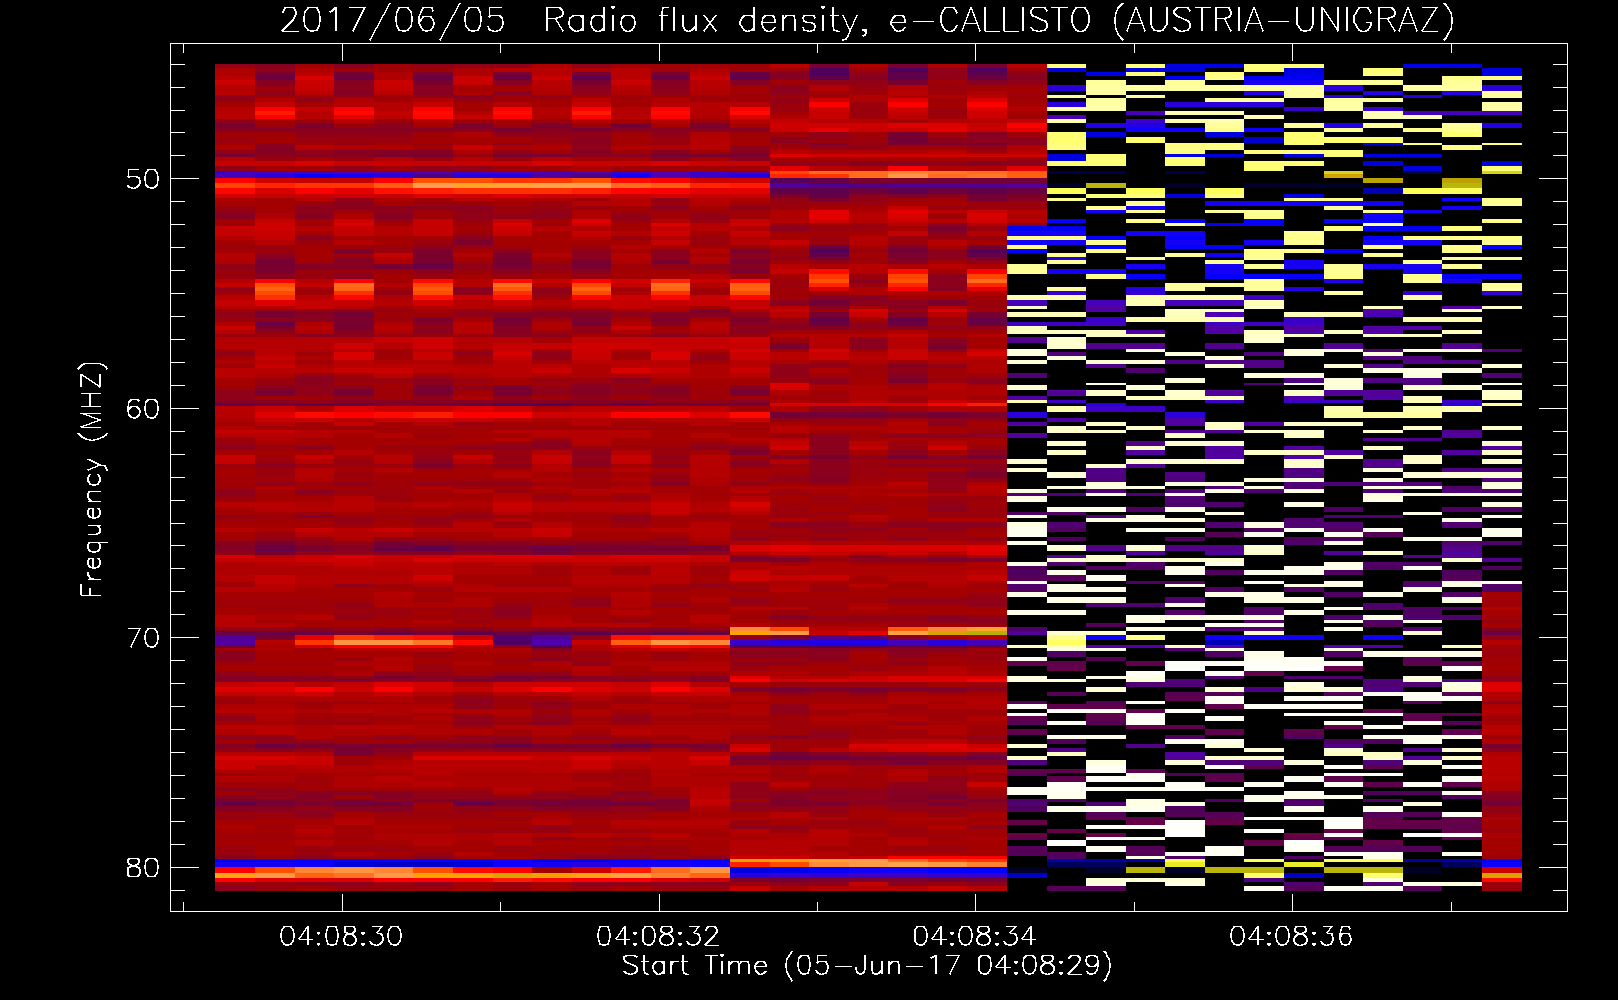Click the 04:08:30 time tick label
The image size is (1618, 1000).
[341, 936]
